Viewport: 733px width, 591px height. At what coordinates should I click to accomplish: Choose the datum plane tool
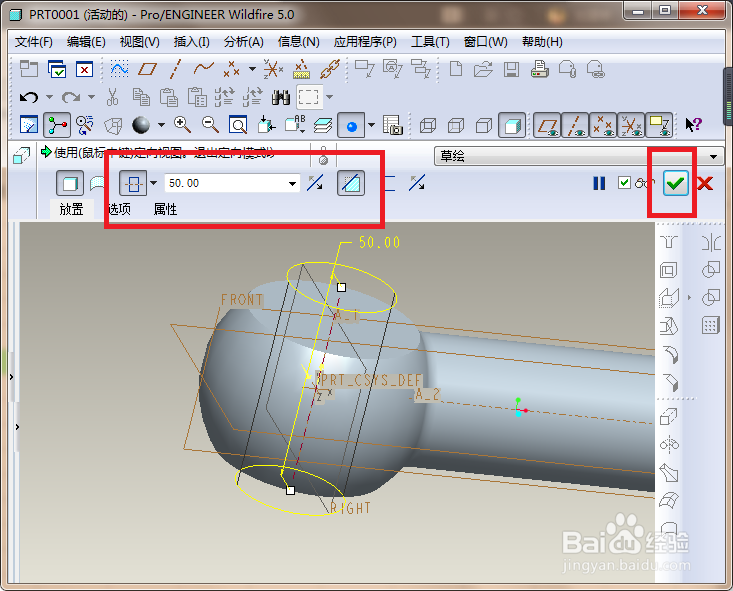coord(147,69)
